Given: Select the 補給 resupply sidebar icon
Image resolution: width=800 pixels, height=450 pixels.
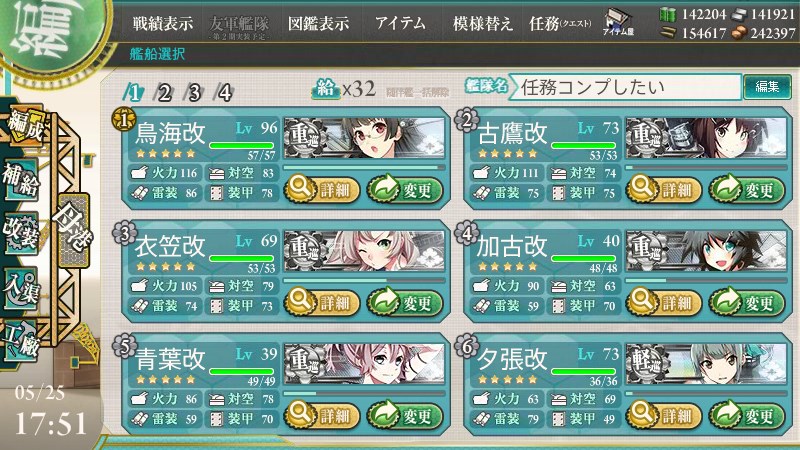Looking at the screenshot, I should (21, 180).
